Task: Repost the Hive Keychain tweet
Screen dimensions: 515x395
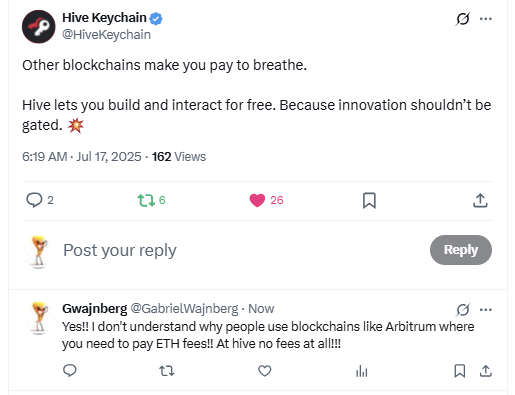Action: click(146, 200)
